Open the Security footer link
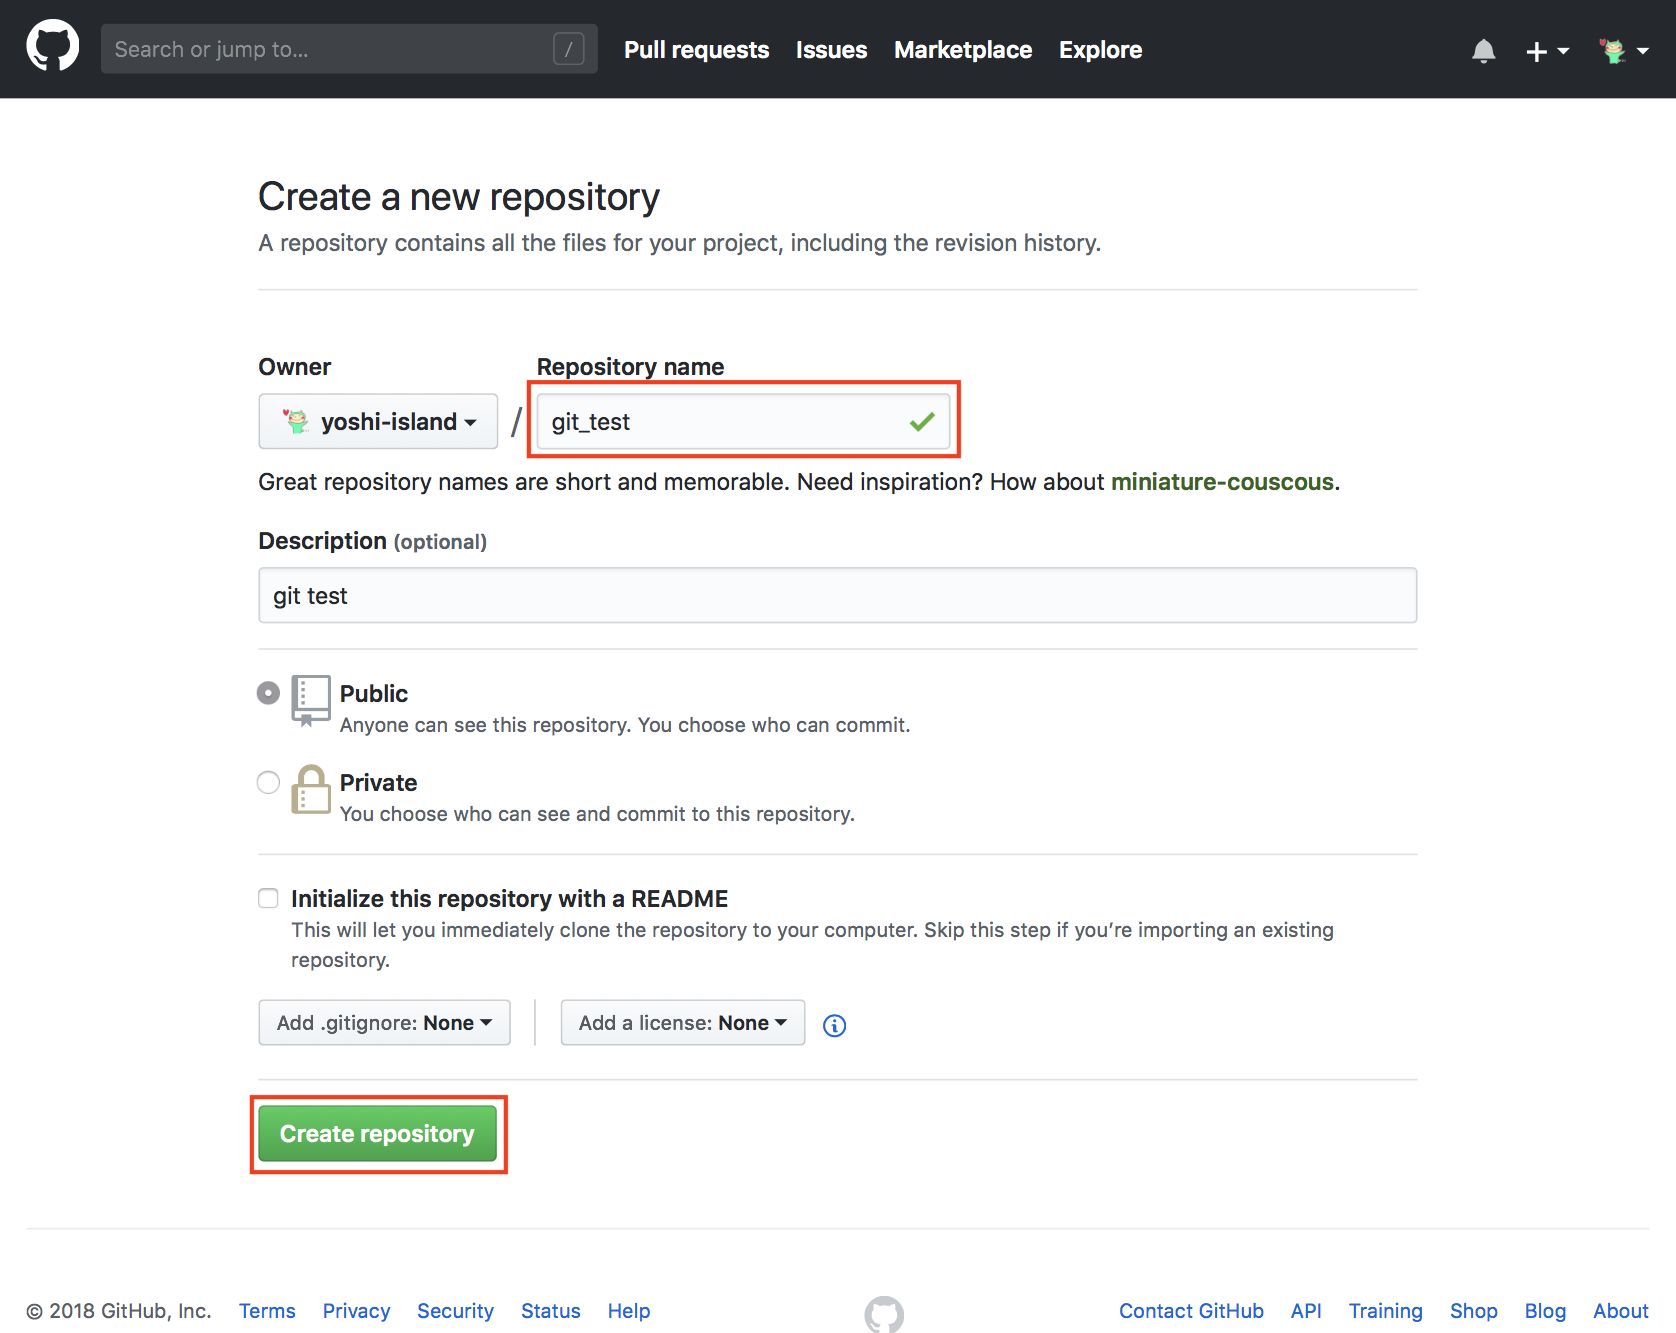Screen dimensions: 1676x1333 point(455,1311)
